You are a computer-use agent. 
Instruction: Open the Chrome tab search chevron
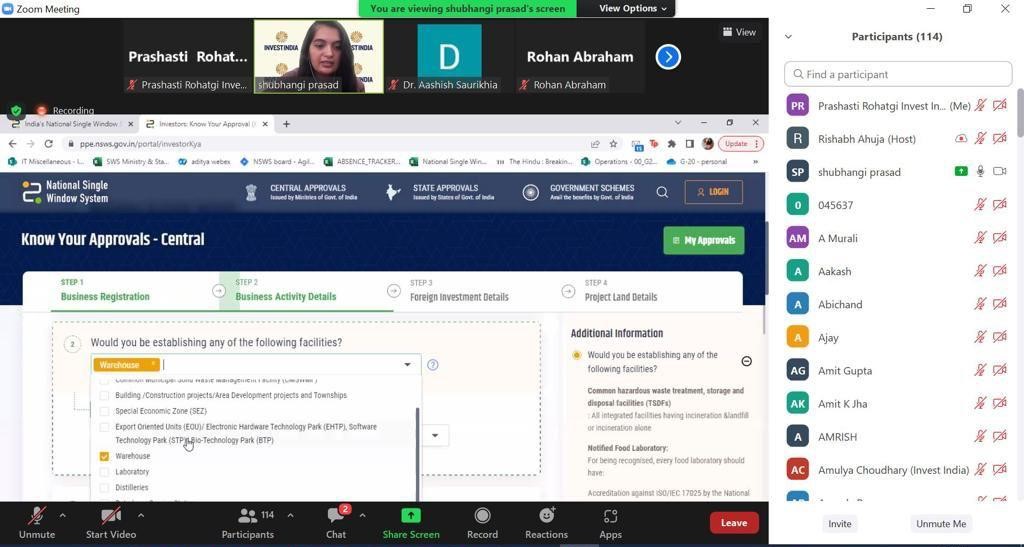[677, 123]
